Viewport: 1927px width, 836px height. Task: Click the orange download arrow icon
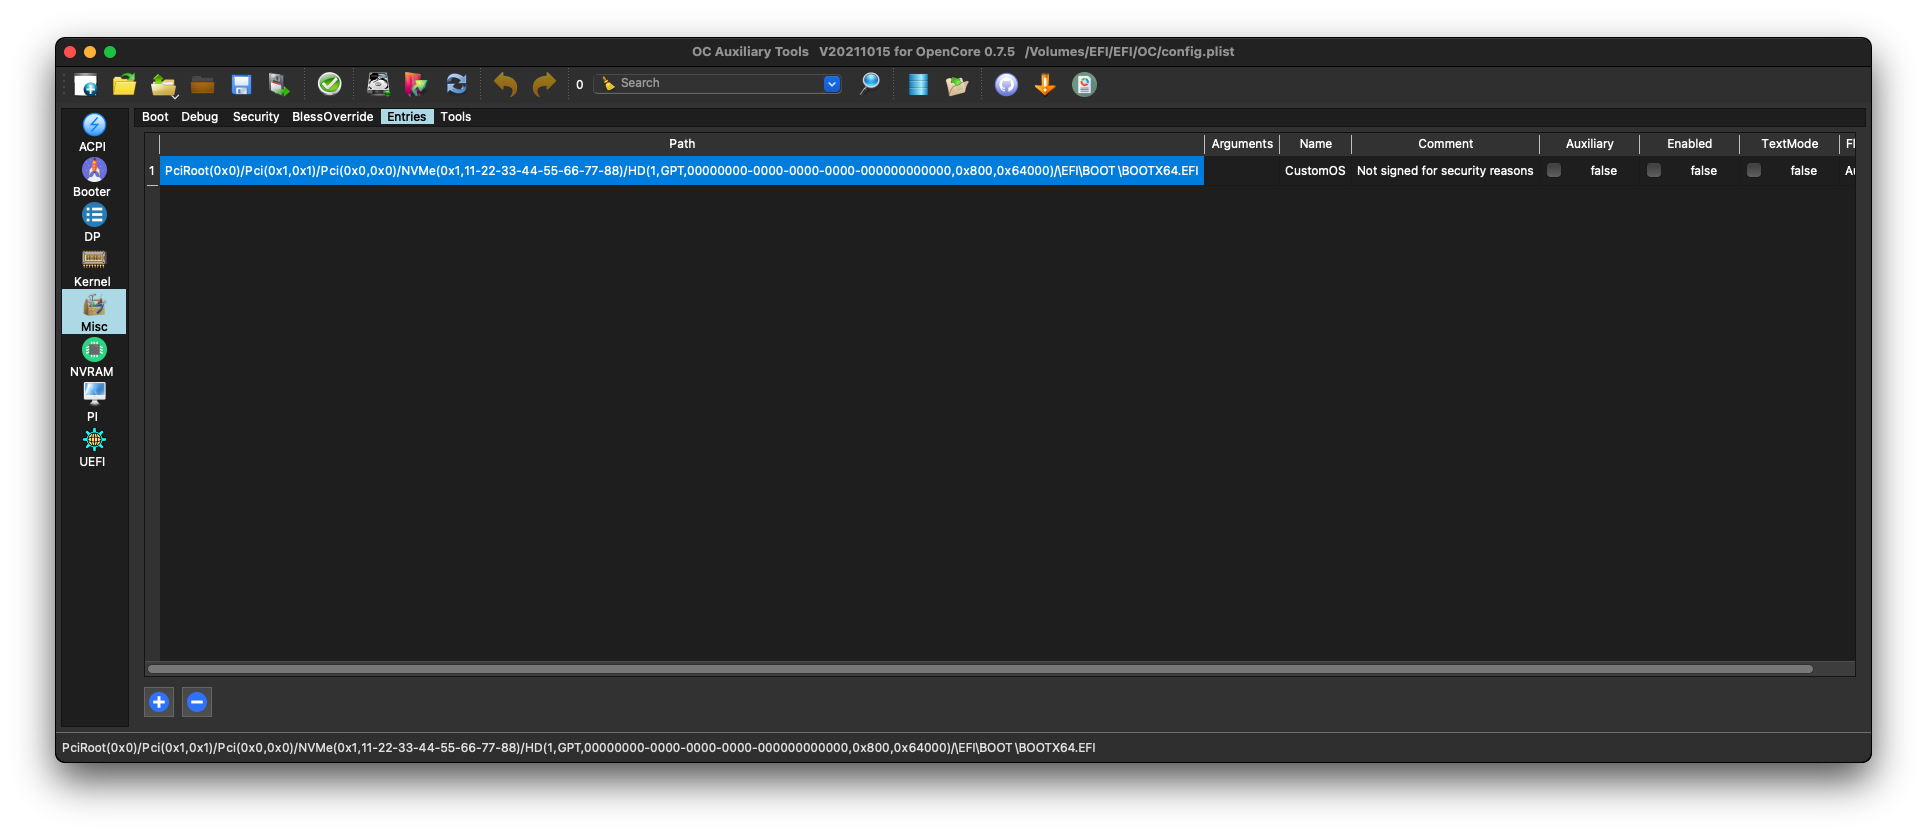[1045, 85]
